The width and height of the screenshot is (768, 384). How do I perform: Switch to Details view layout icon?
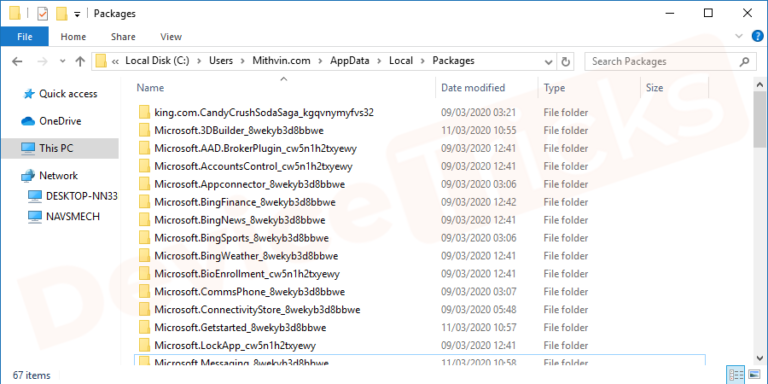736,376
